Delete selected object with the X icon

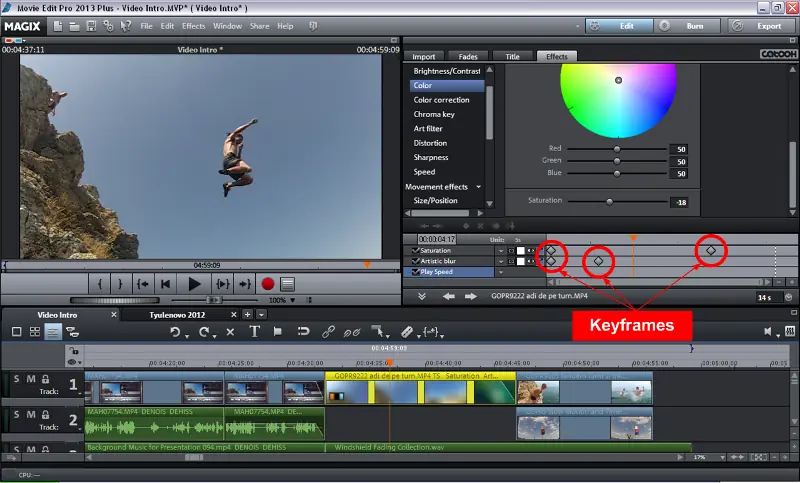click(x=230, y=332)
